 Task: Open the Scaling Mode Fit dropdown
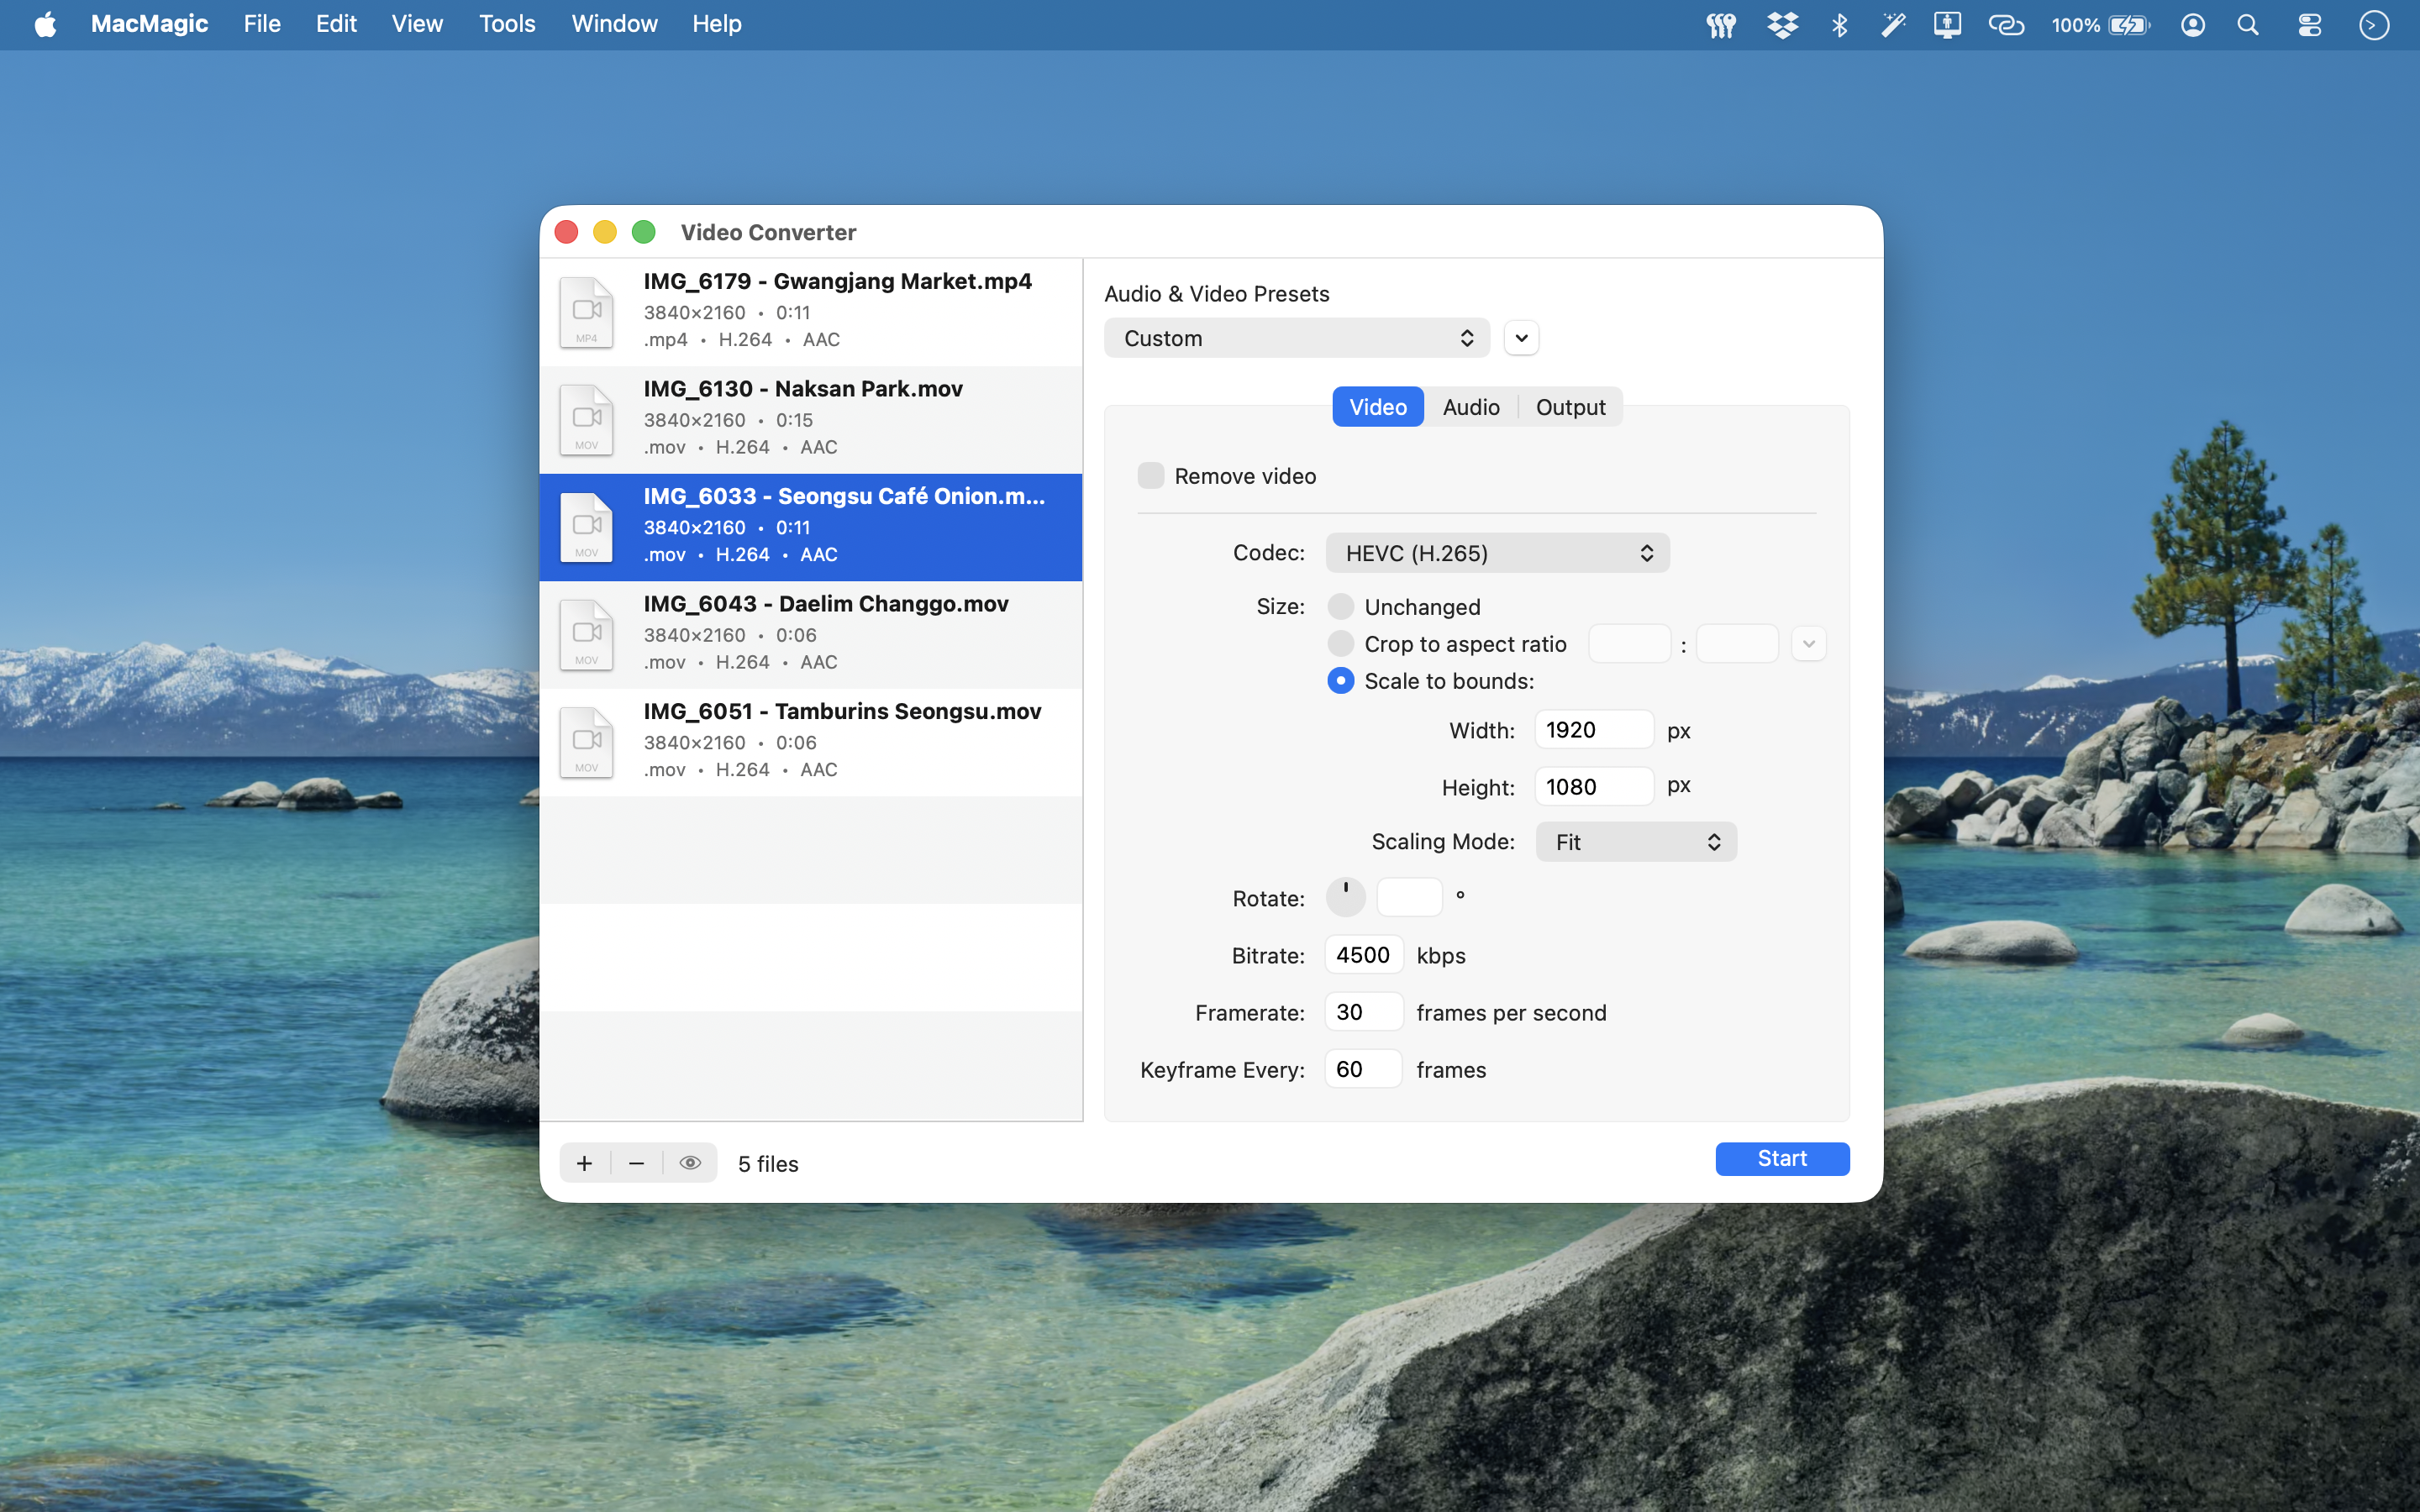pos(1635,842)
